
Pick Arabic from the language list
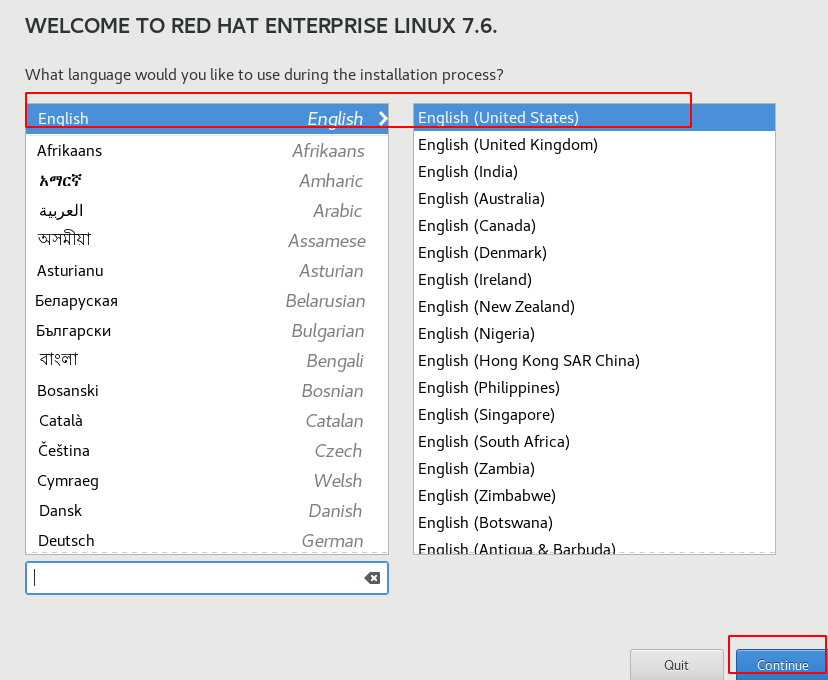point(207,211)
